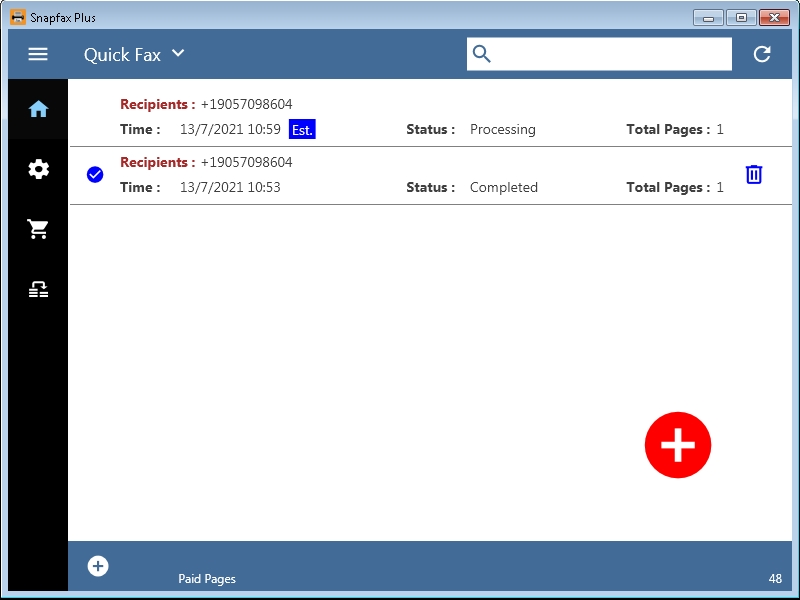The height and width of the screenshot is (600, 800).
Task: Uncheck the selected completed fax checkmark
Action: 95,175
